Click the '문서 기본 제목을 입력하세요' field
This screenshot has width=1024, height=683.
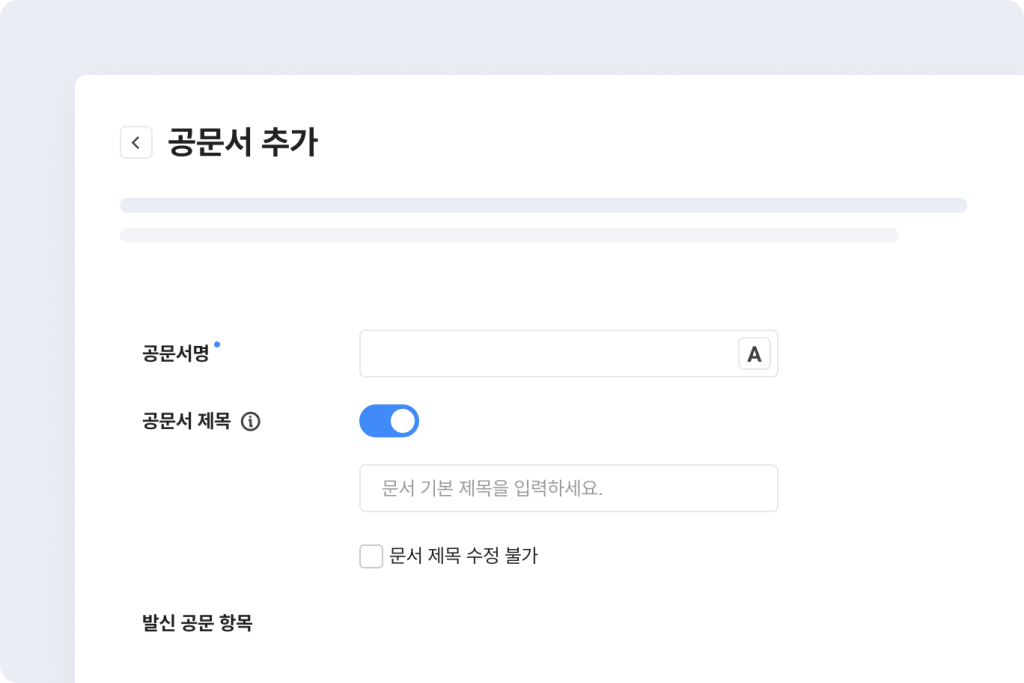coord(568,488)
